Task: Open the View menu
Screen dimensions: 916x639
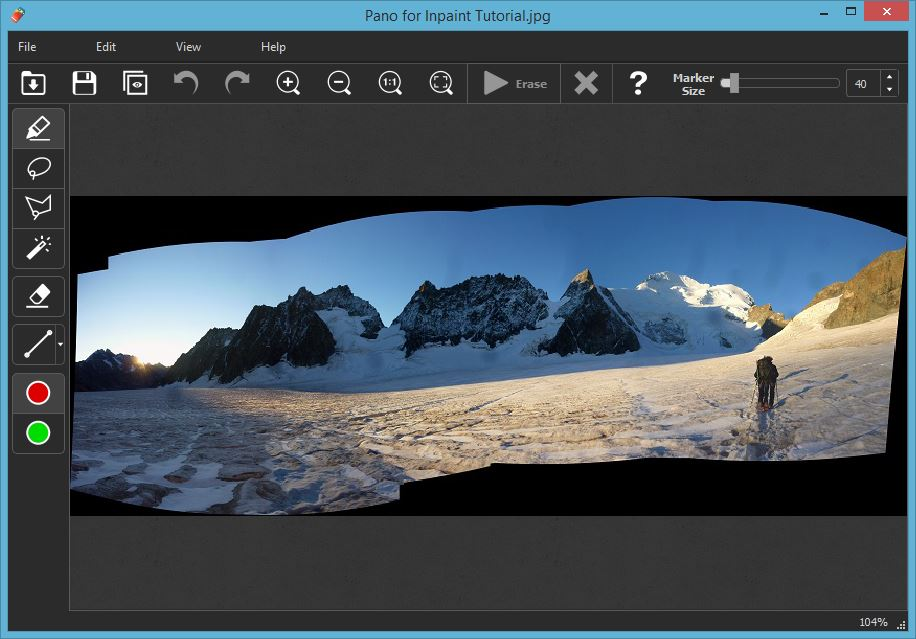Action: (x=188, y=47)
